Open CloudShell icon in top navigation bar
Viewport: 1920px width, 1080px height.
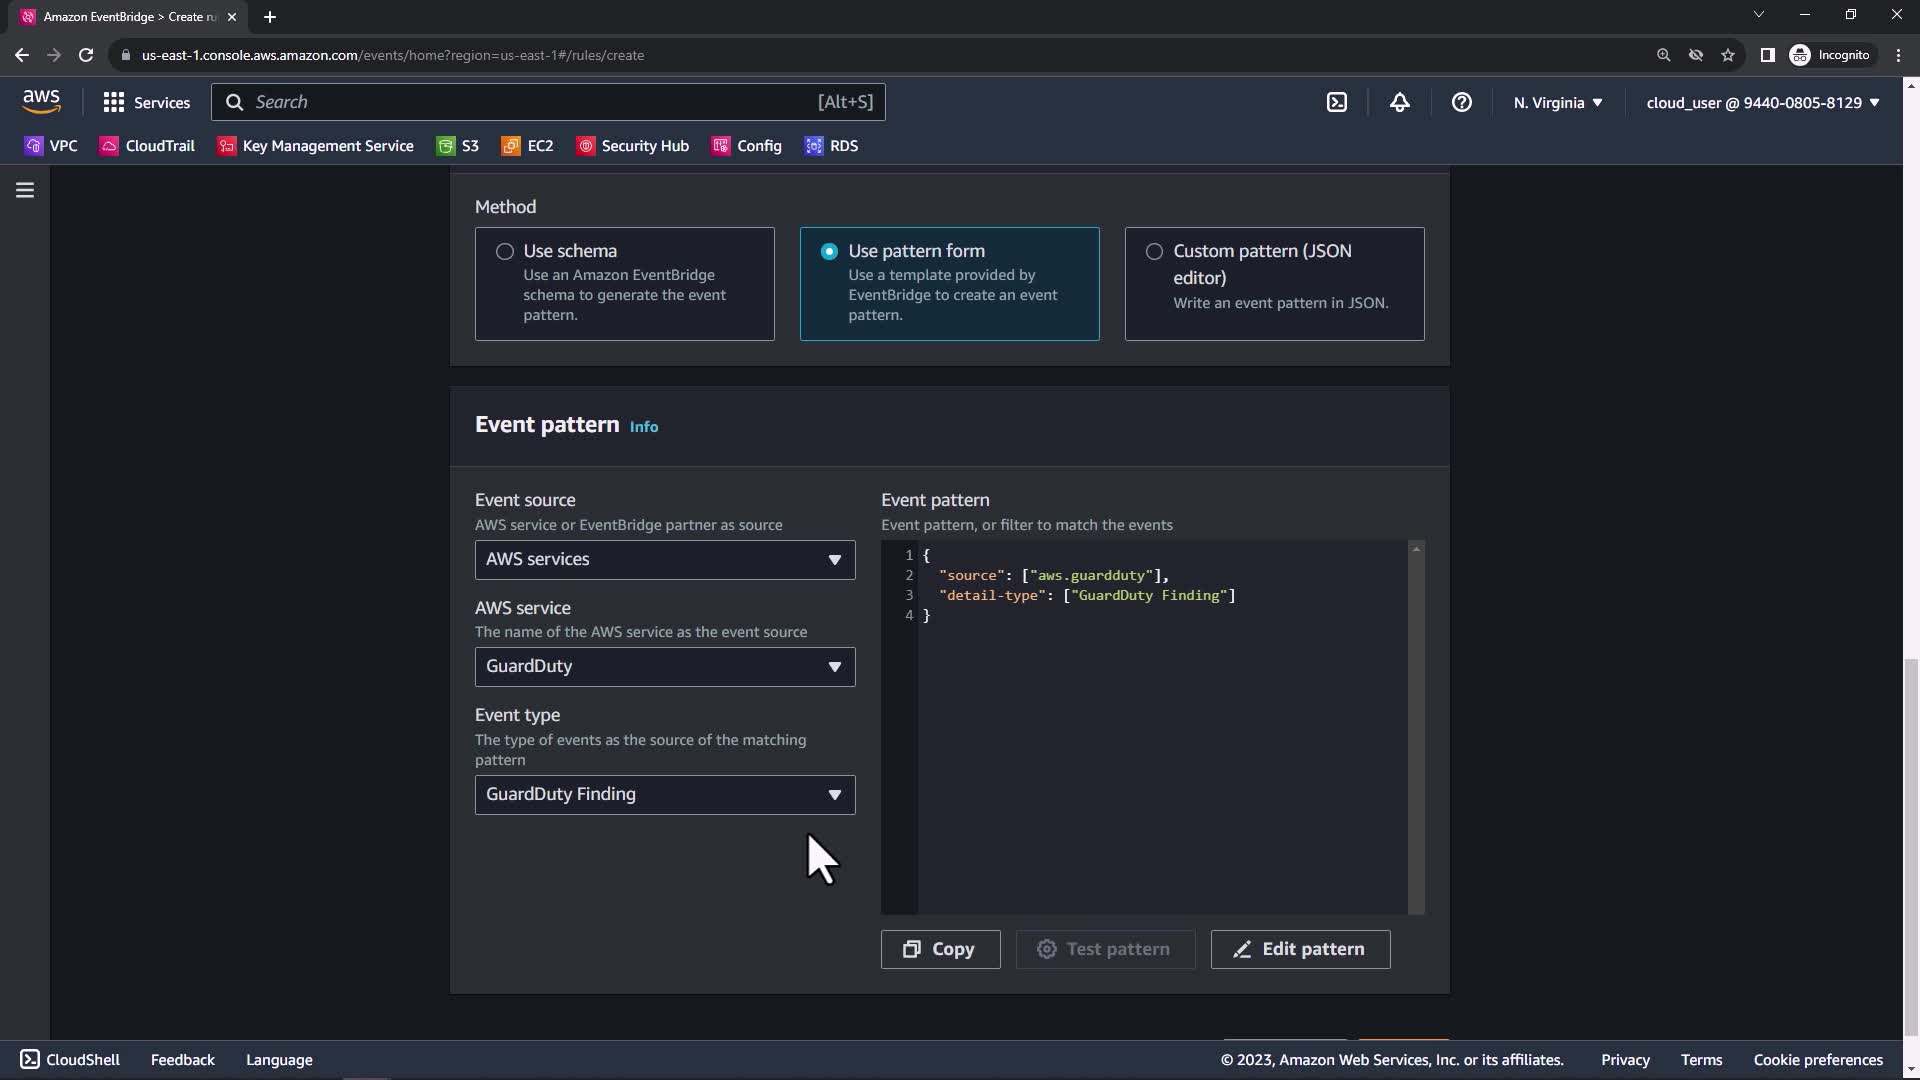(x=1337, y=102)
